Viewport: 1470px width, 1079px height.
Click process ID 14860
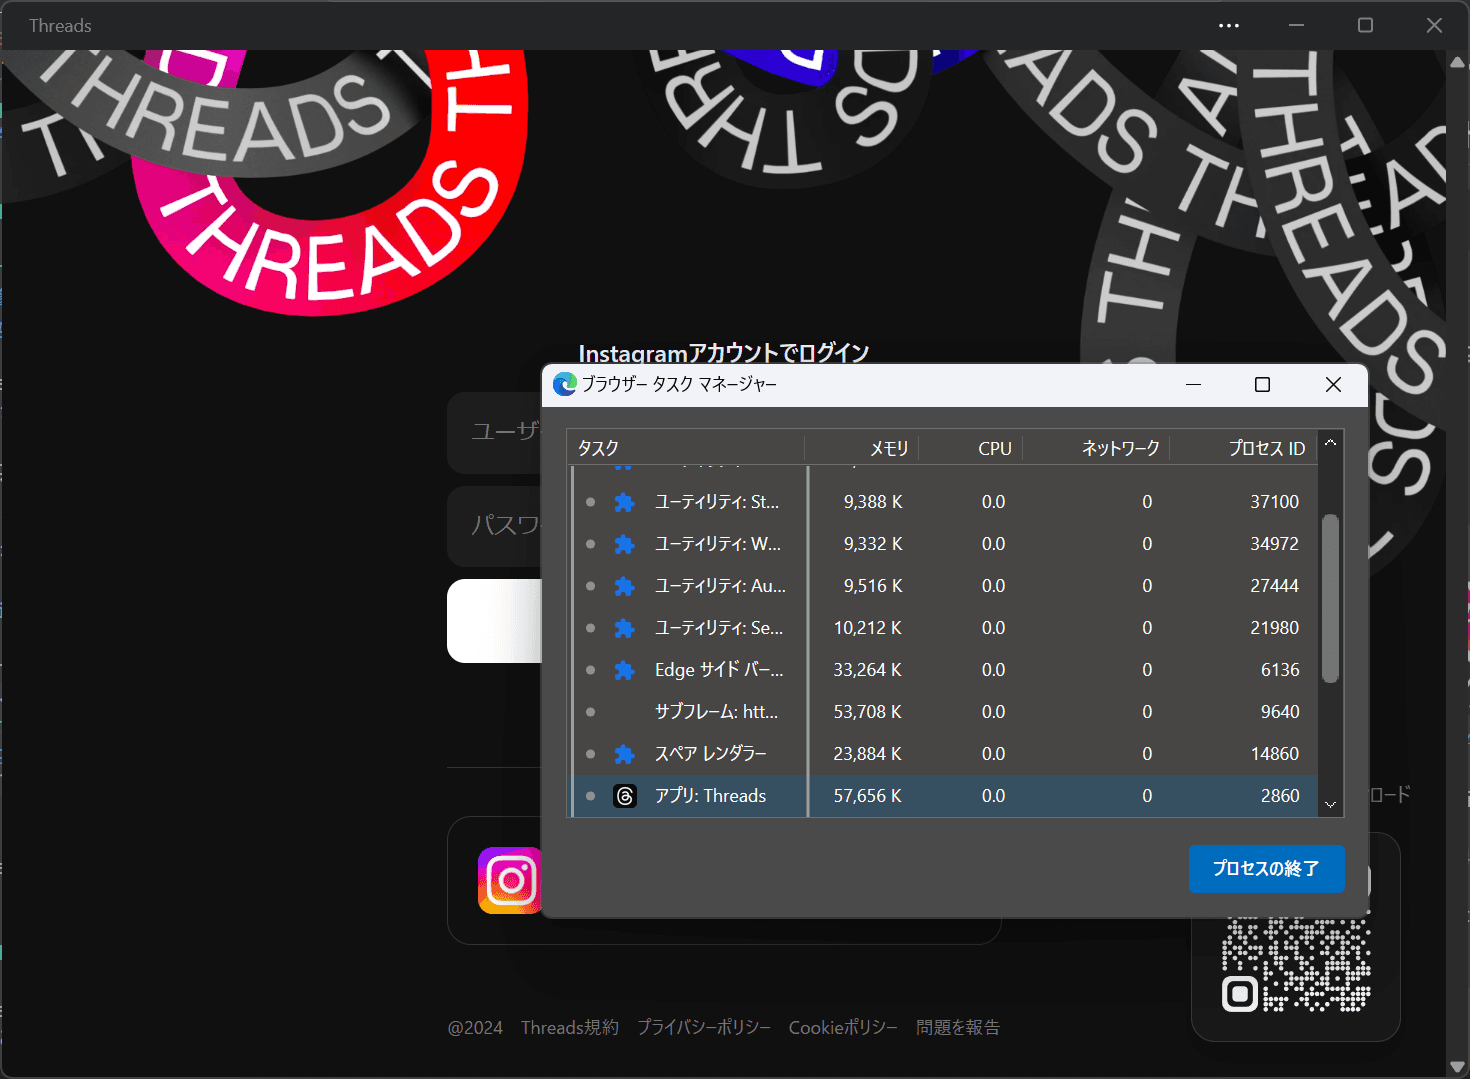pos(1275,754)
